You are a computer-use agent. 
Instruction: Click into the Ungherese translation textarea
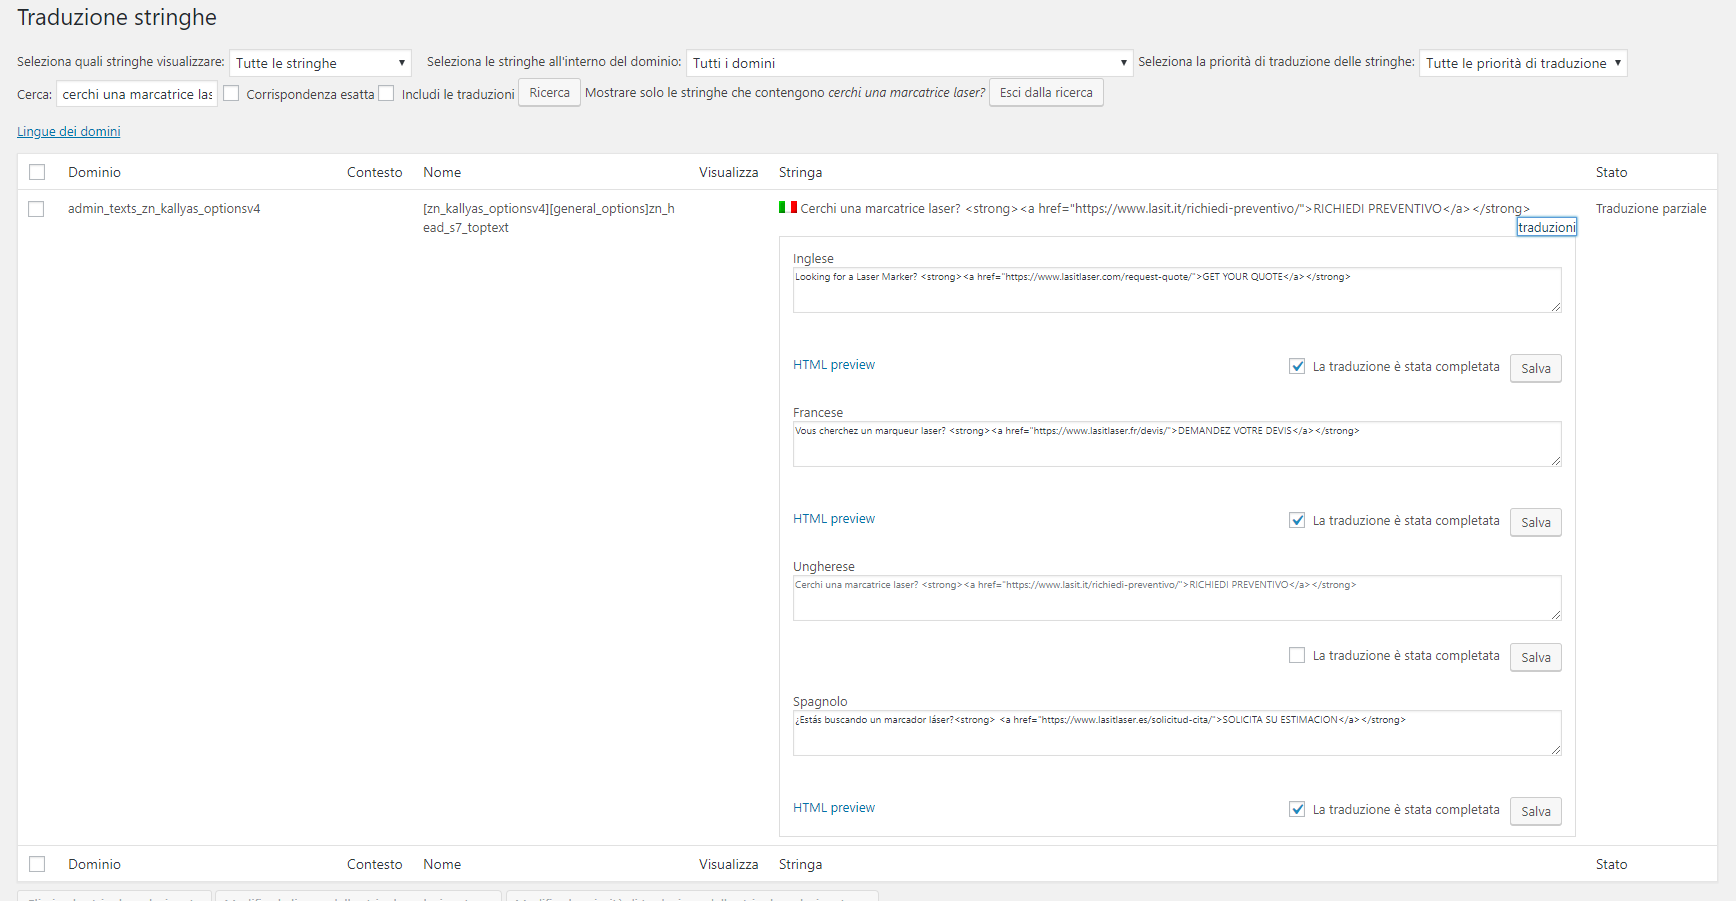1176,598
